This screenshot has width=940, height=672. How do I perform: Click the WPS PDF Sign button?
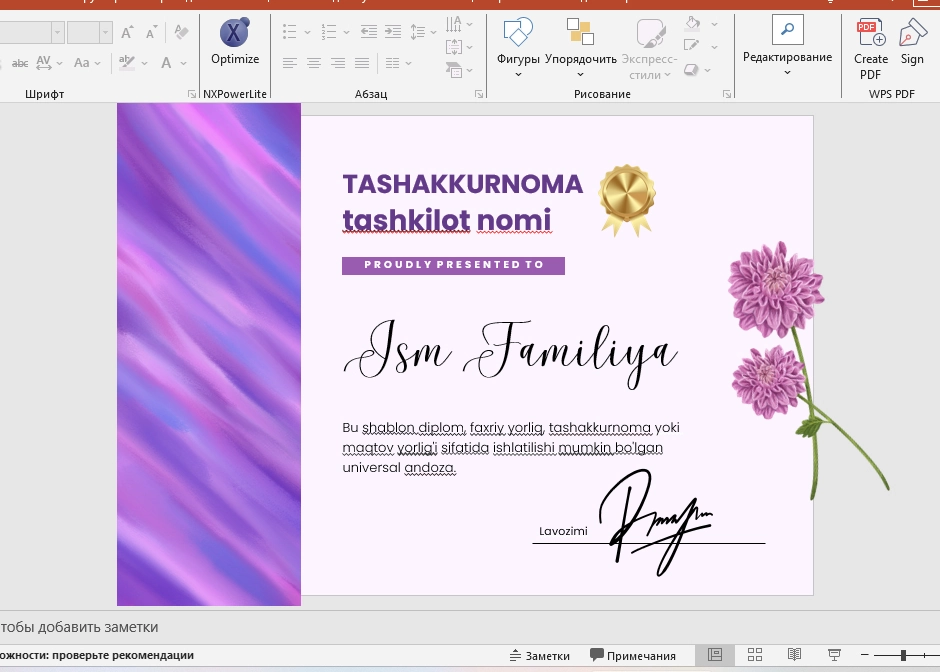pyautogui.click(x=912, y=42)
